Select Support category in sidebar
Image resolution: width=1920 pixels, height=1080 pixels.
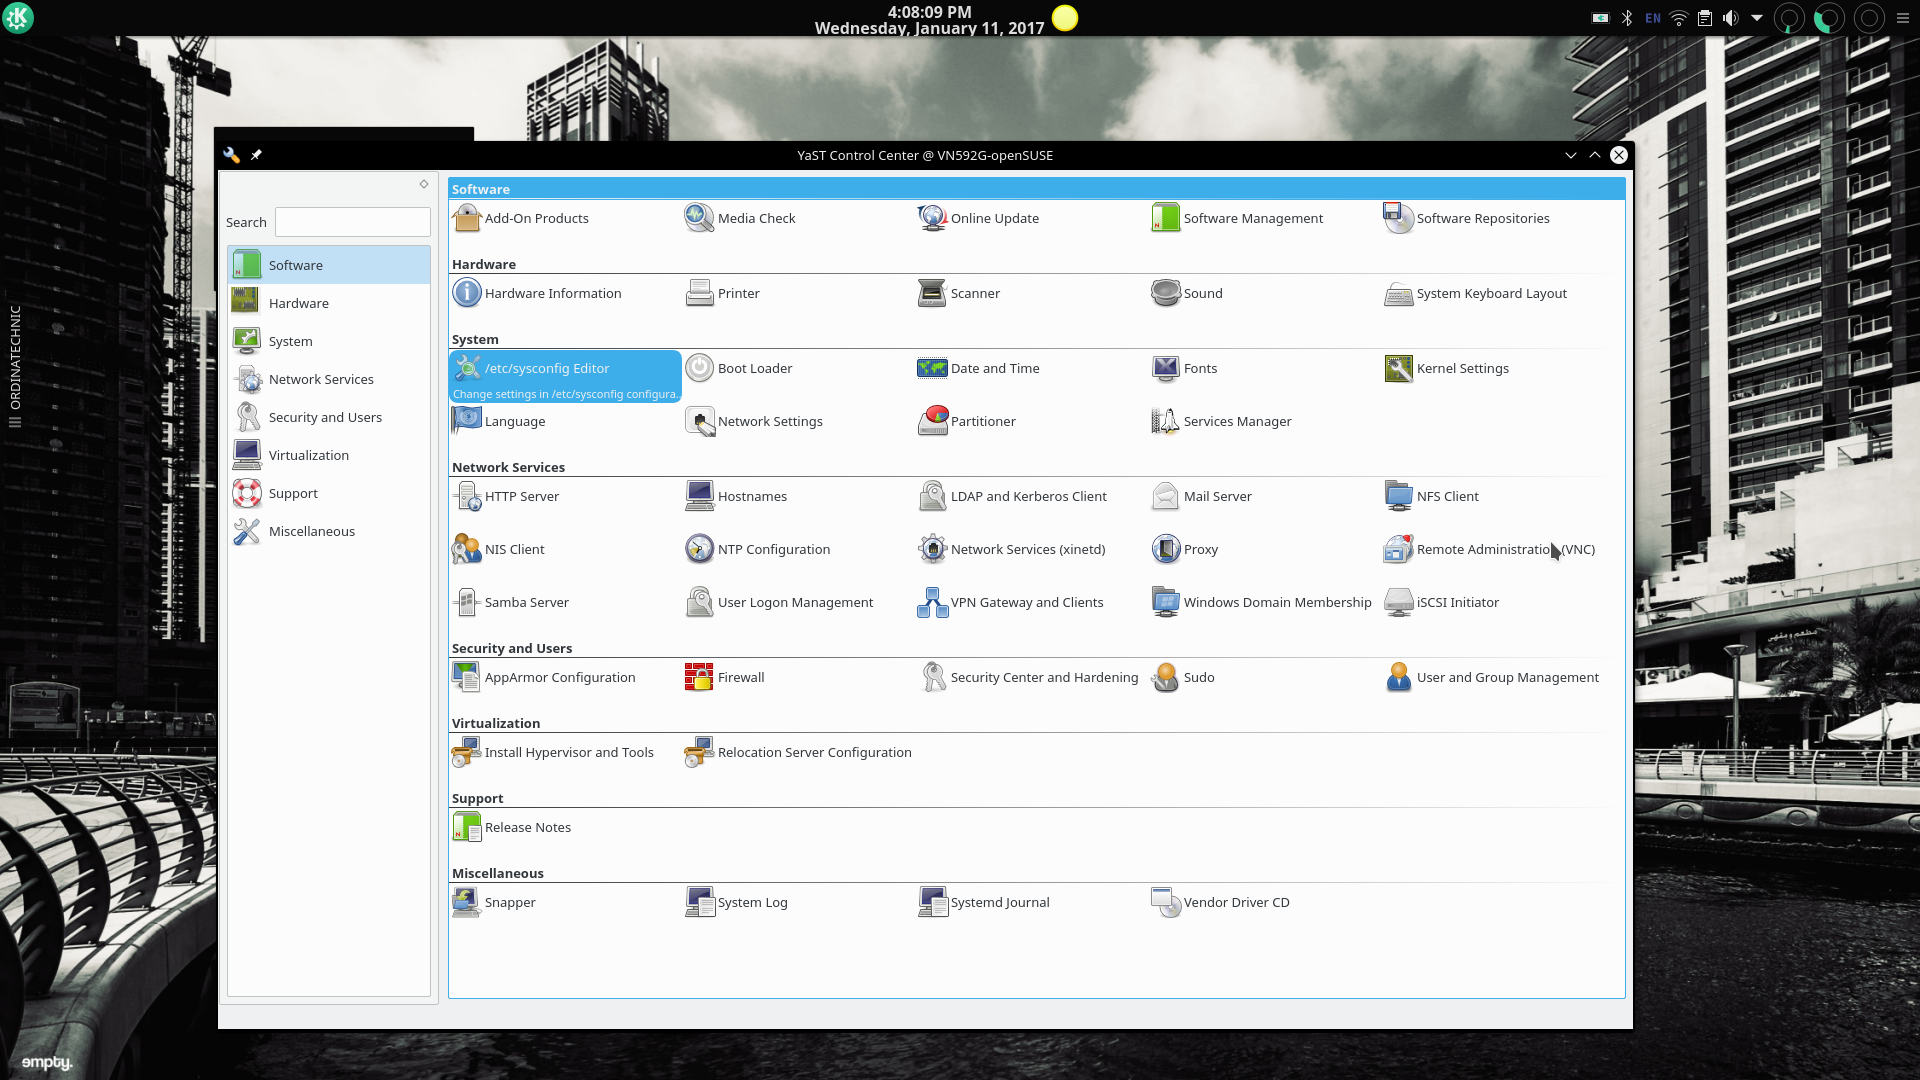click(329, 493)
